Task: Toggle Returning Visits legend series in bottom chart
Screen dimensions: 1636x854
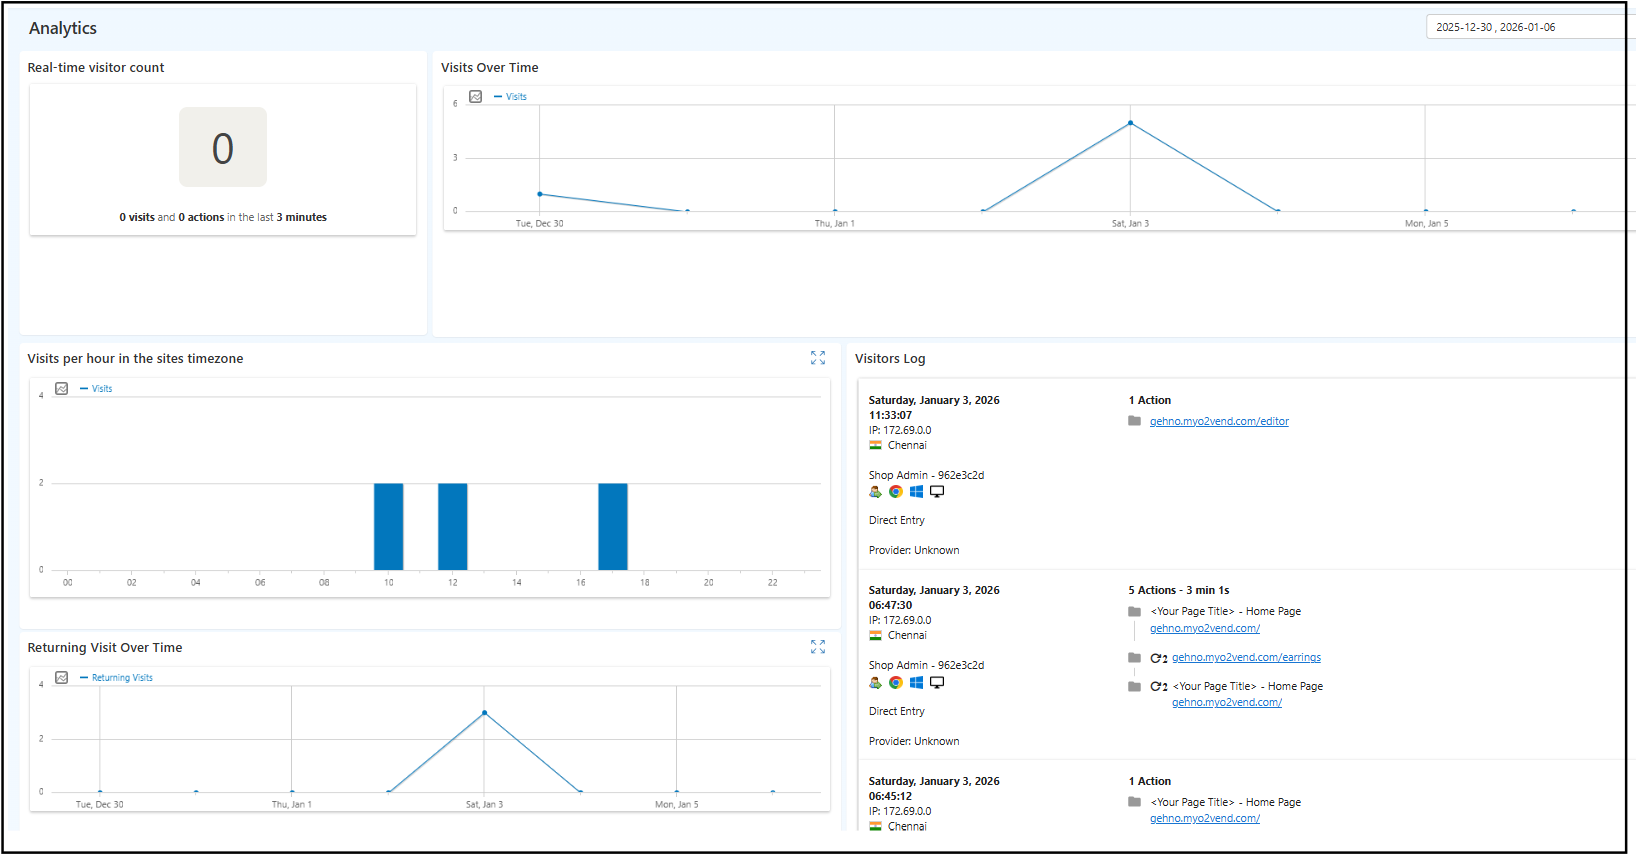Action: (x=117, y=678)
